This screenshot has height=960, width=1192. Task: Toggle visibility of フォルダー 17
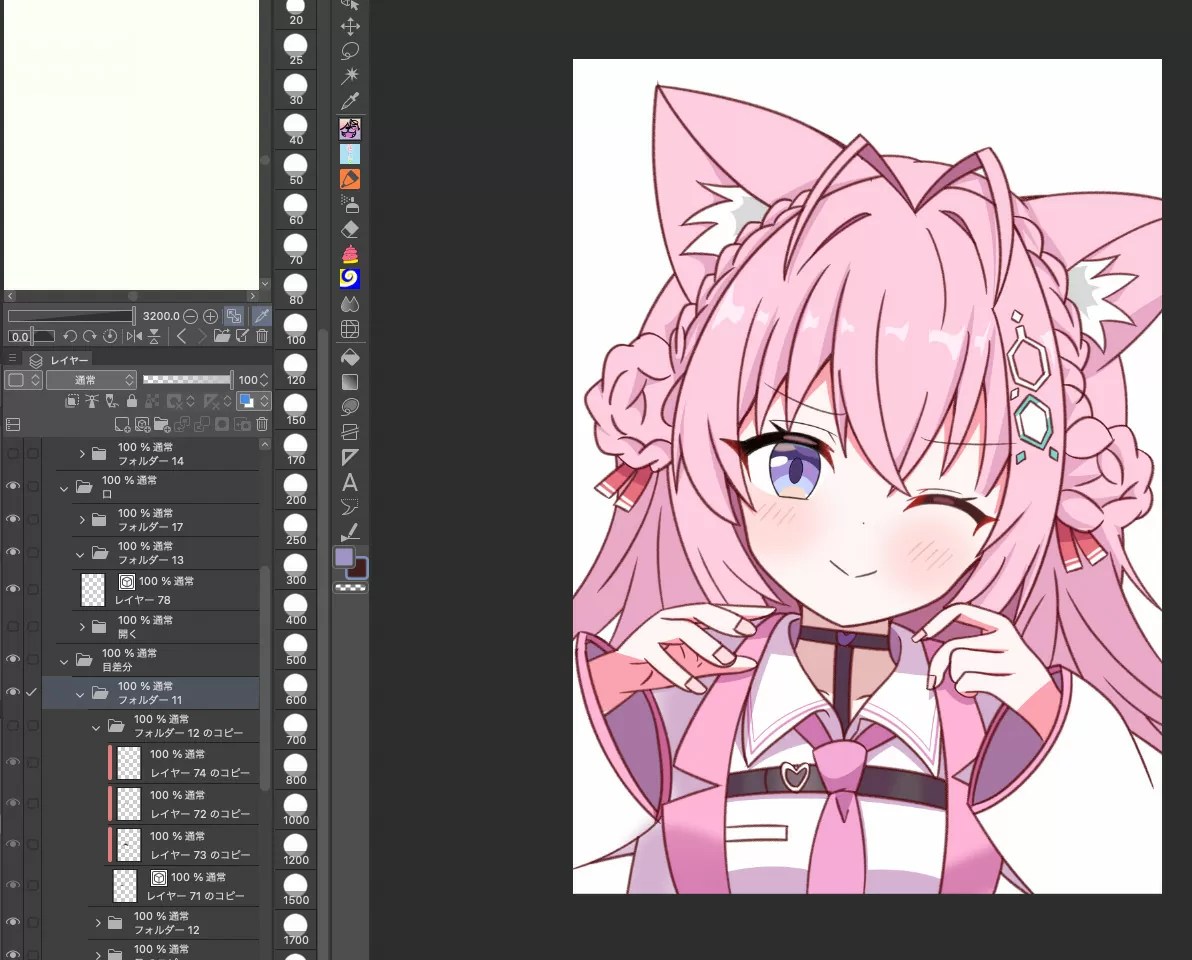click(13, 519)
